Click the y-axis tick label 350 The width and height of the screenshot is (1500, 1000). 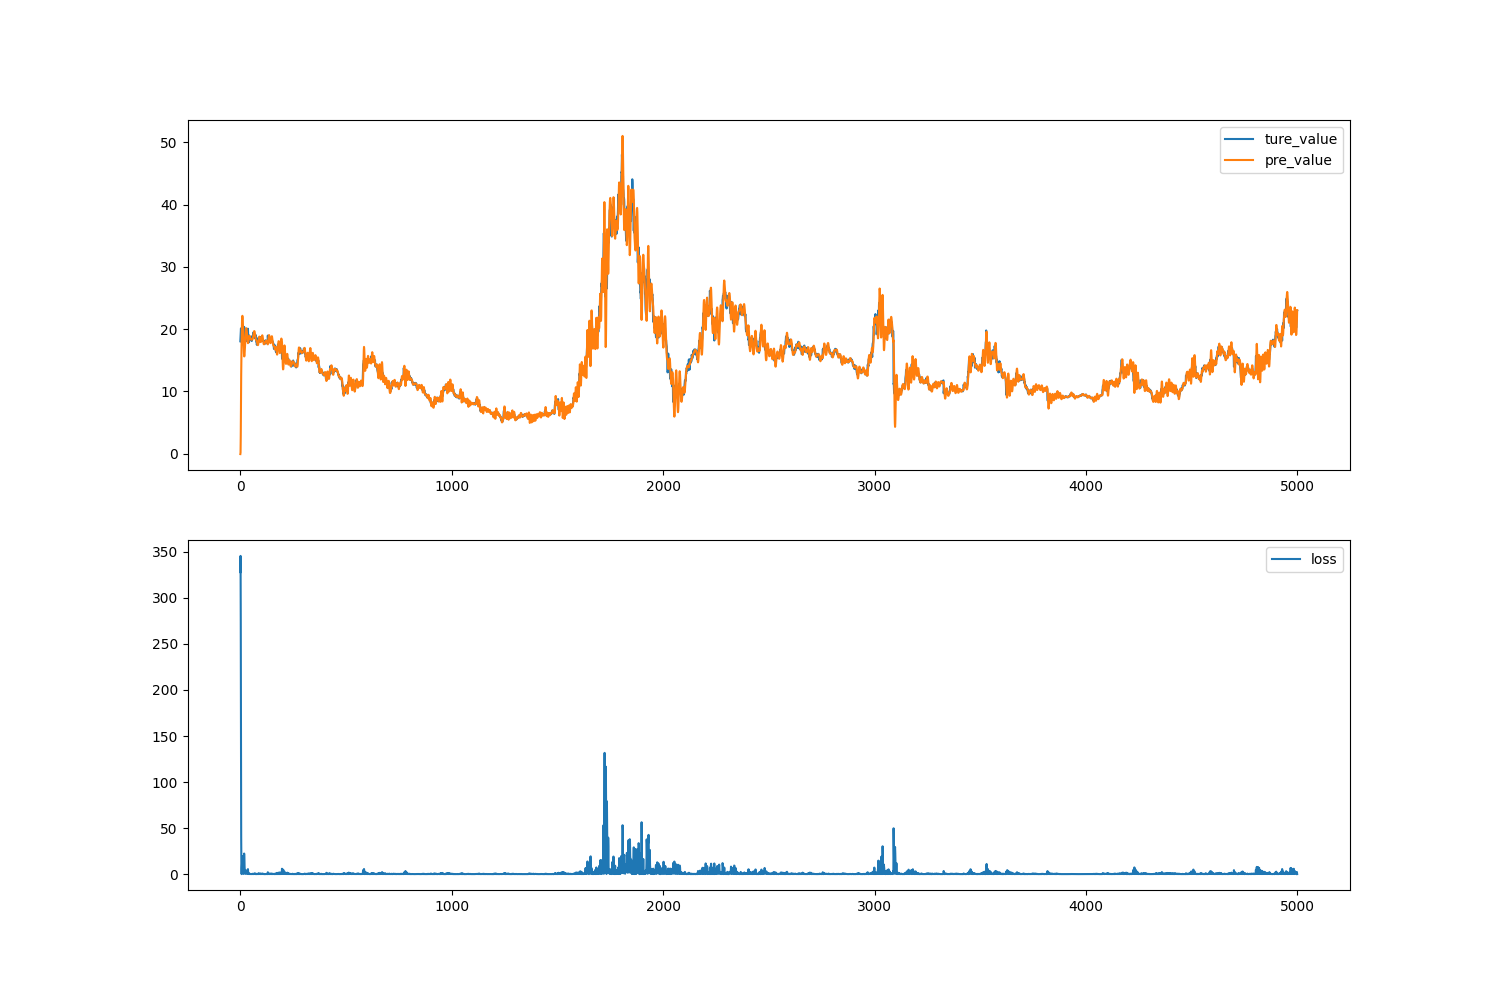tap(166, 552)
